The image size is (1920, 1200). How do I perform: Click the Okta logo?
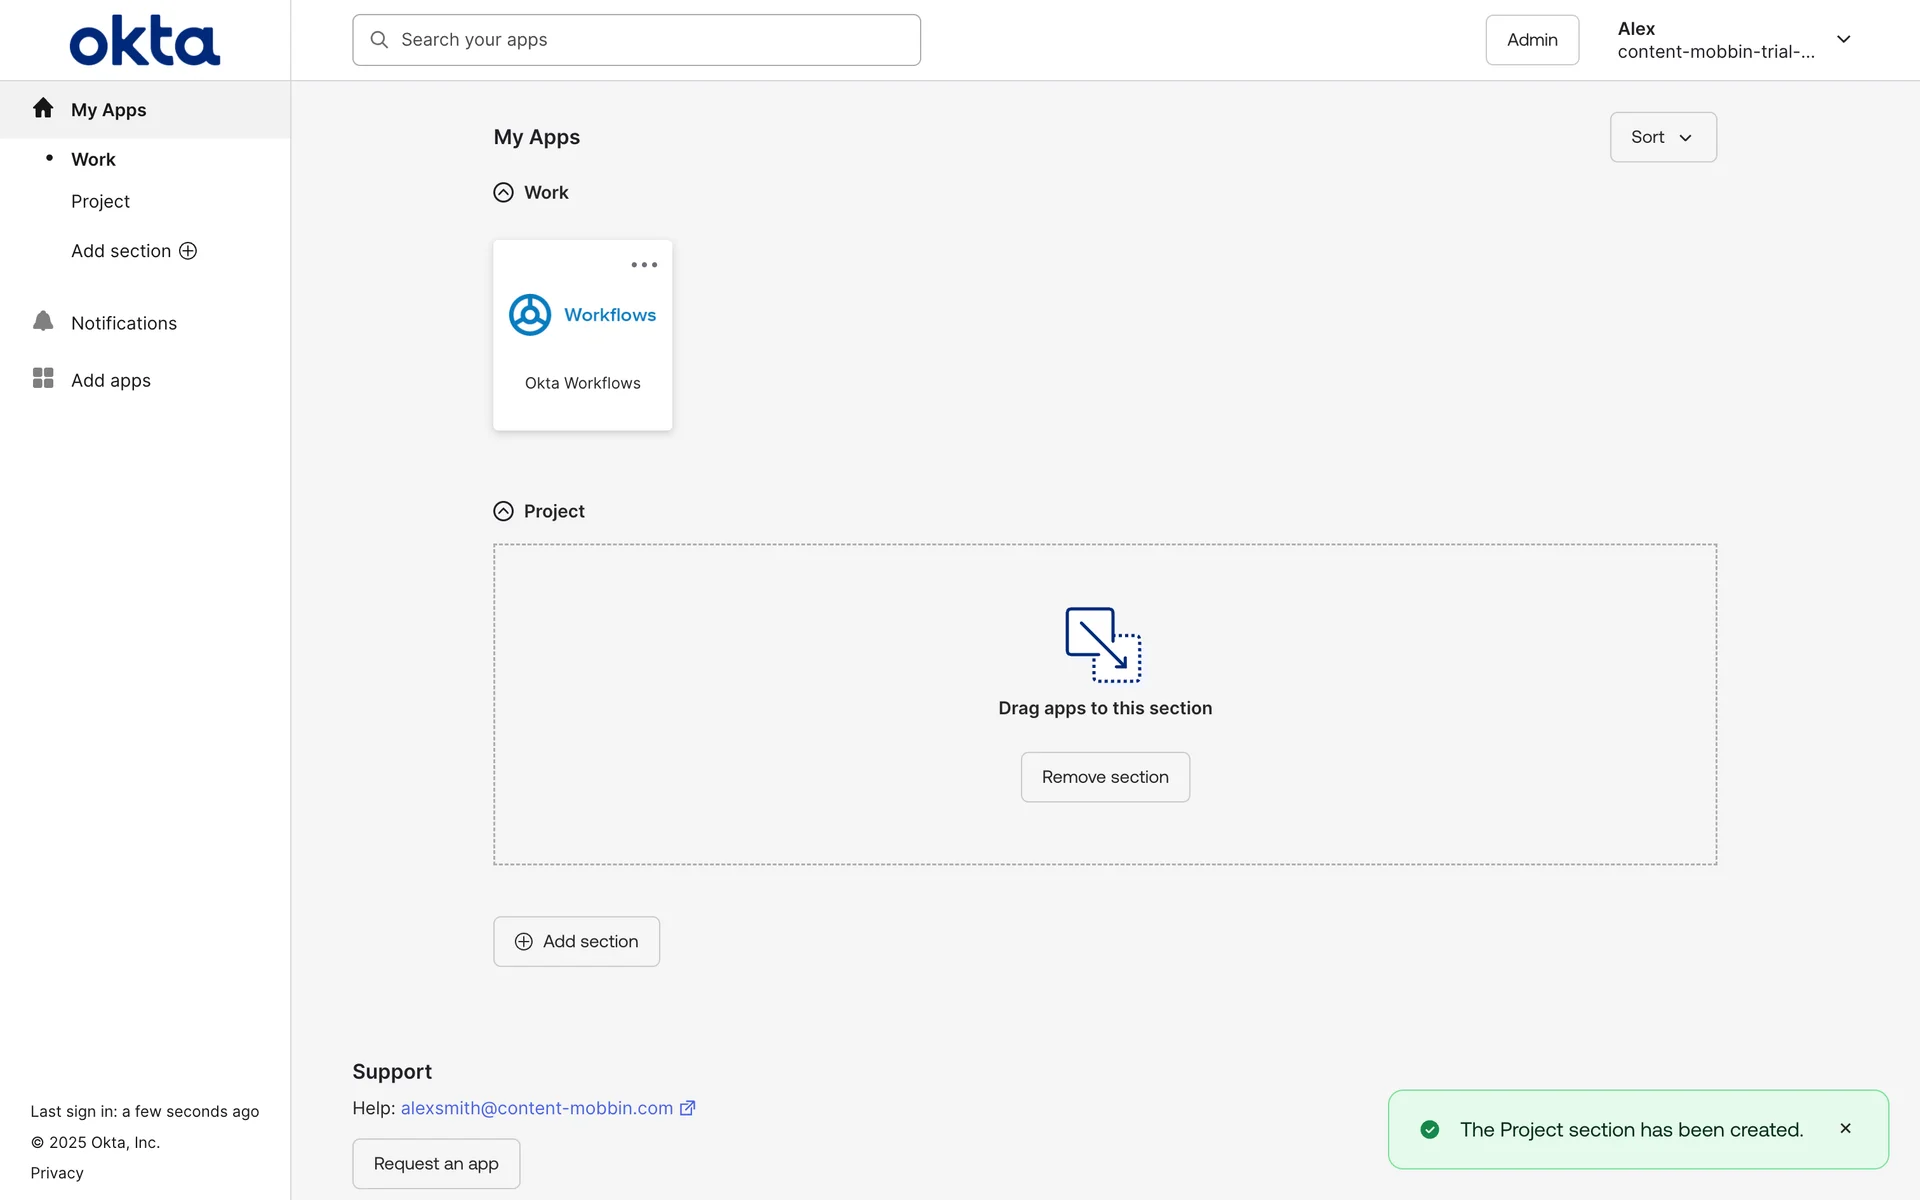[144, 41]
